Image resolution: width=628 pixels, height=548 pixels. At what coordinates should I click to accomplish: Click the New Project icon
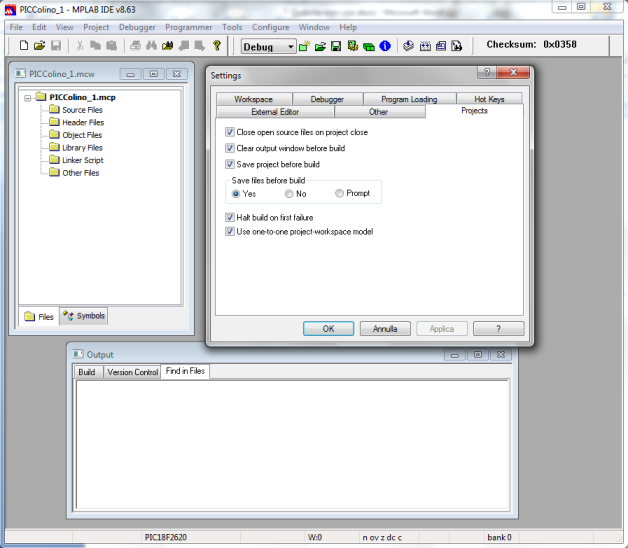304,46
